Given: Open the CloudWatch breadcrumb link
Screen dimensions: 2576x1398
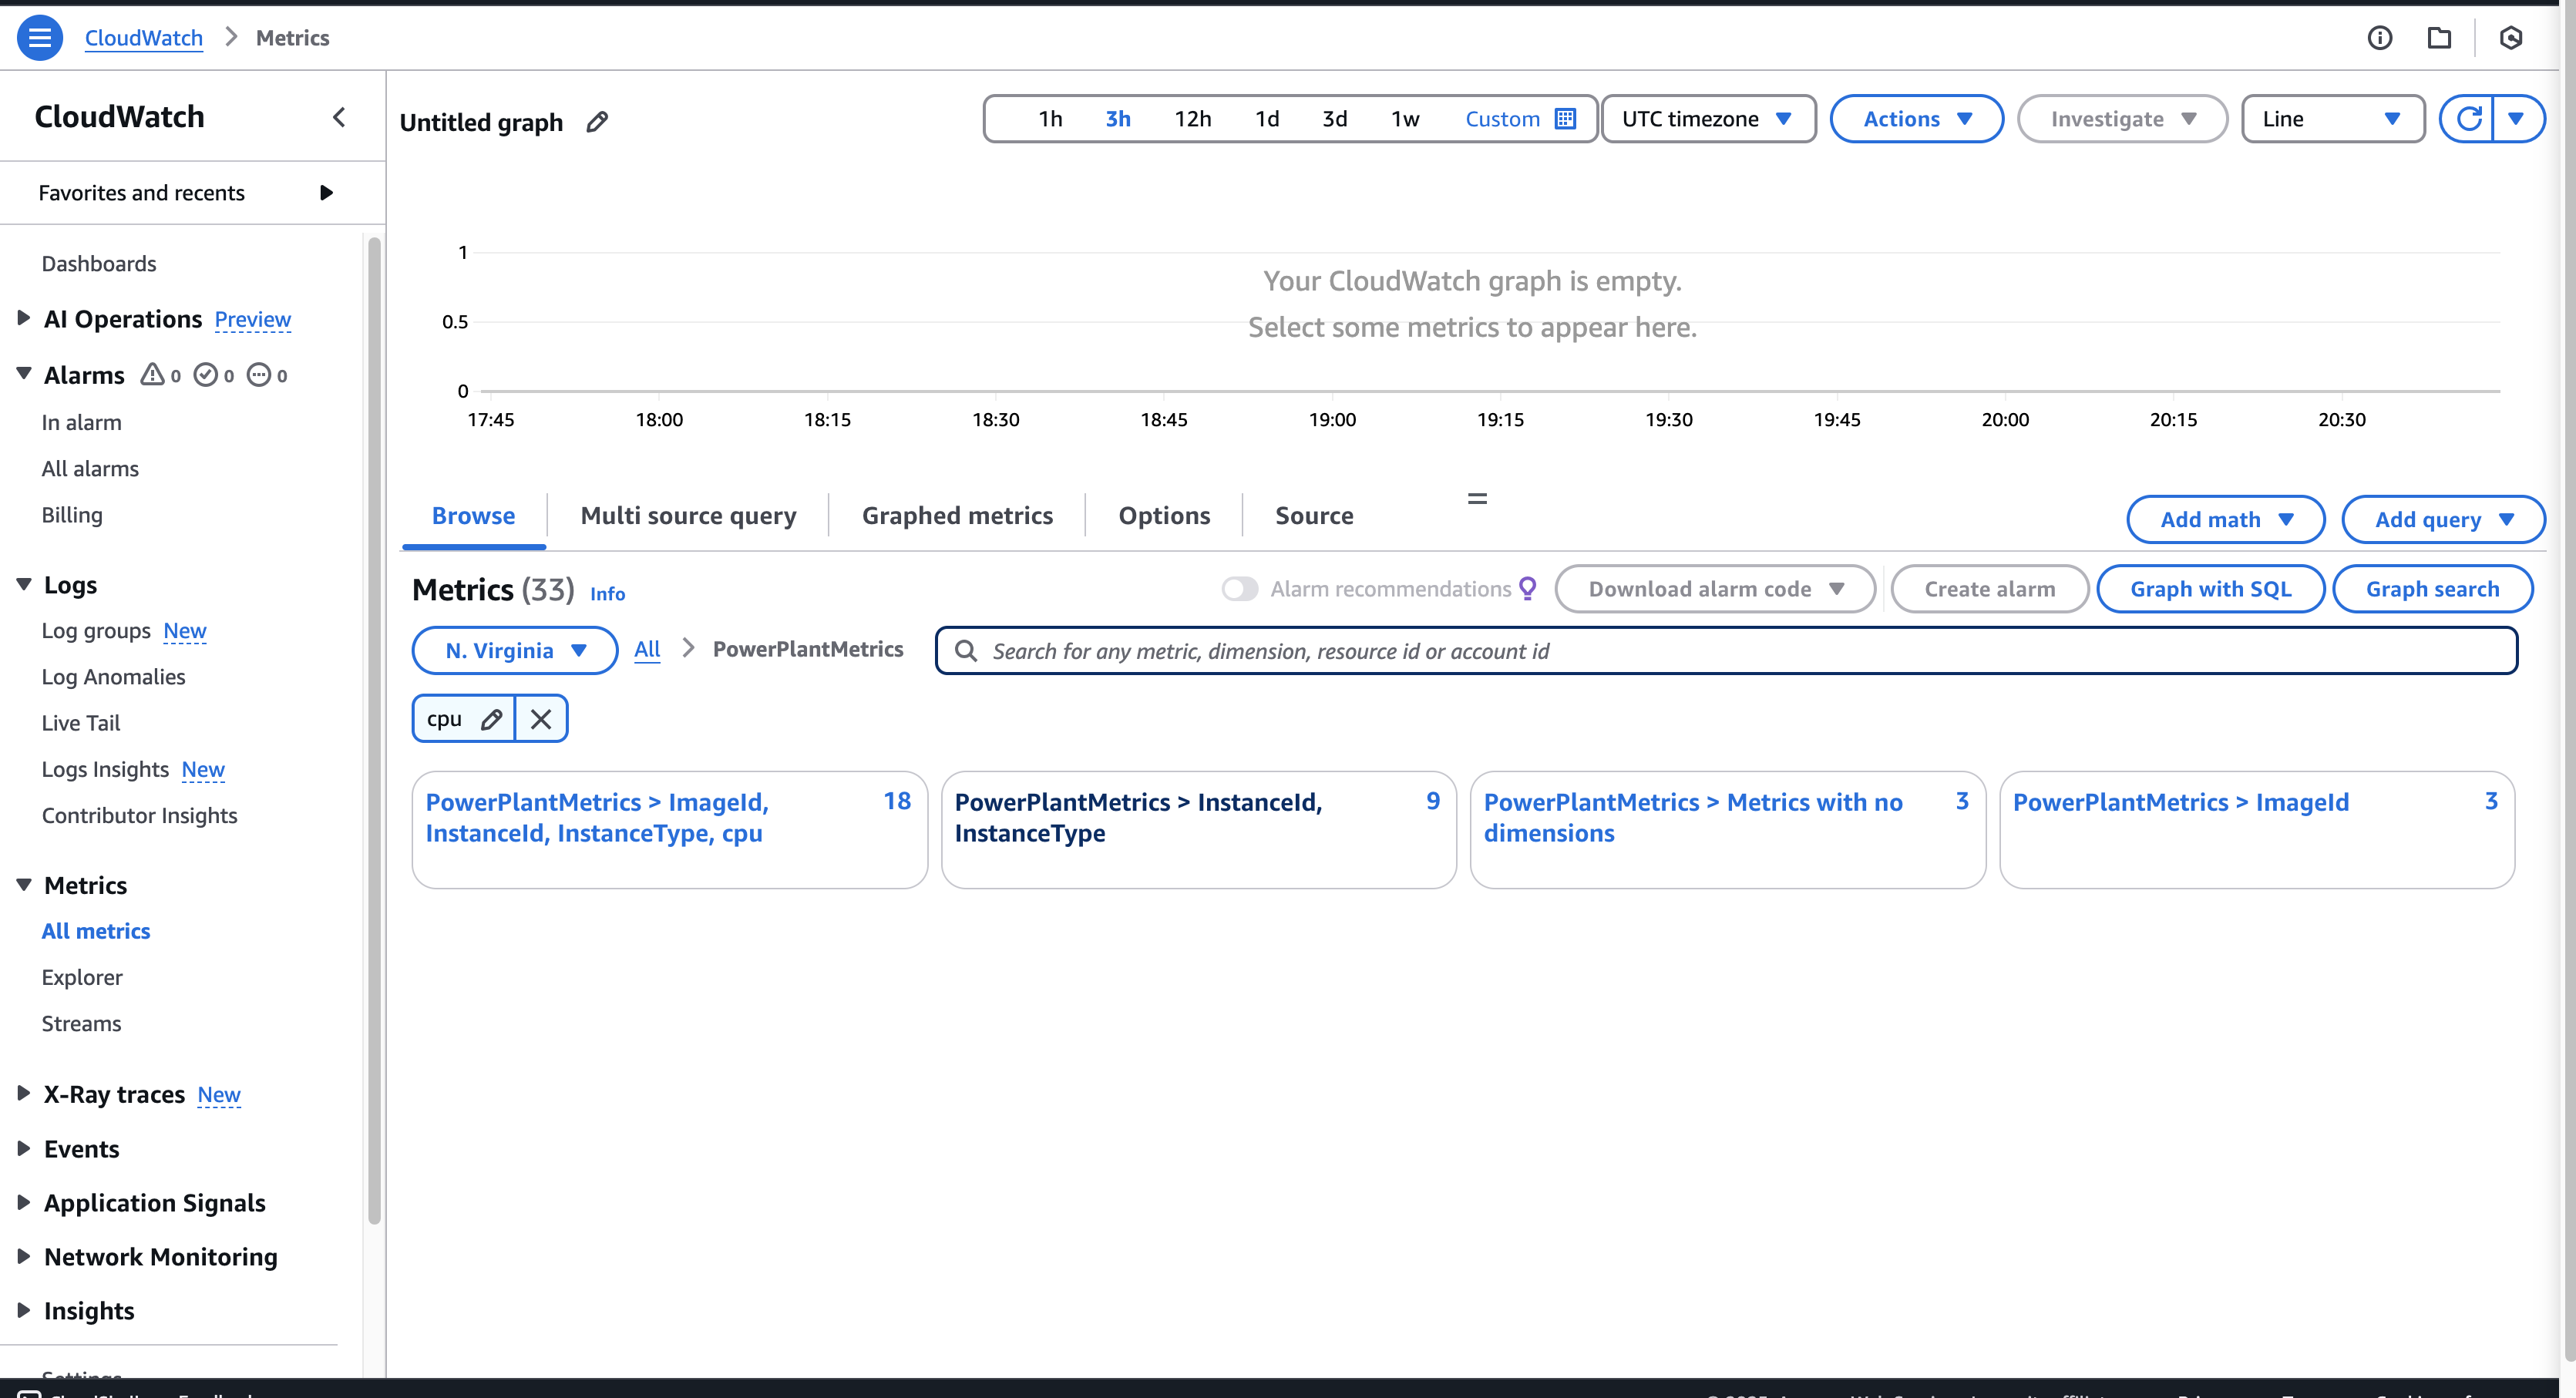Looking at the screenshot, I should (144, 38).
